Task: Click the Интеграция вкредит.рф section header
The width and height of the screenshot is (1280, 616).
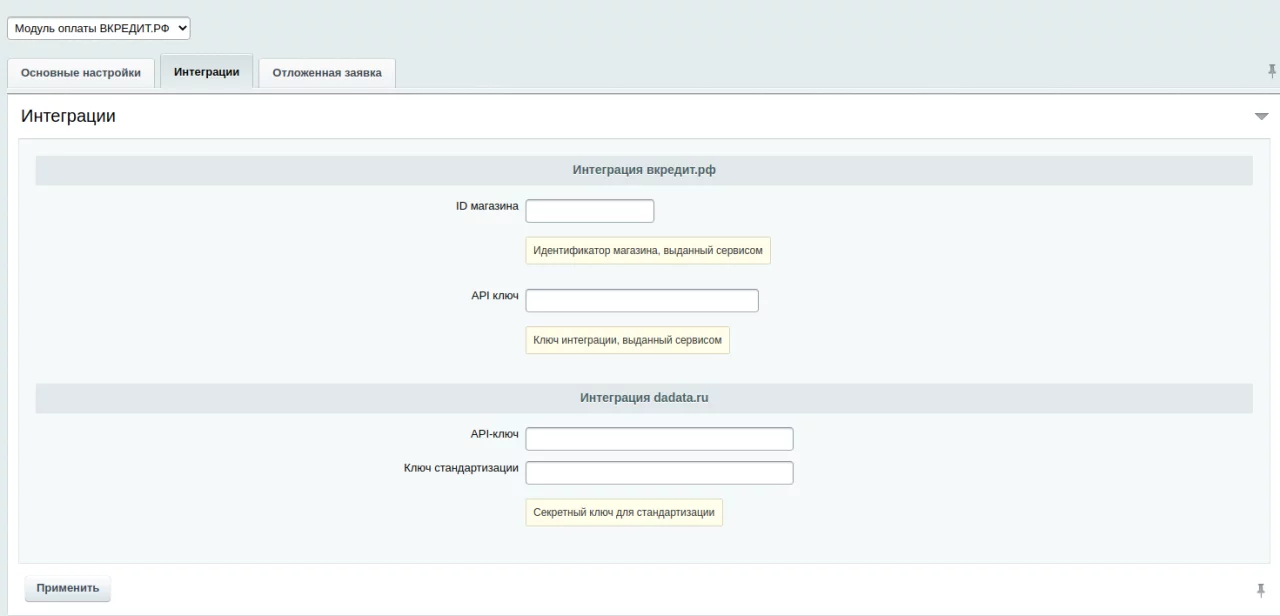Action: point(644,170)
